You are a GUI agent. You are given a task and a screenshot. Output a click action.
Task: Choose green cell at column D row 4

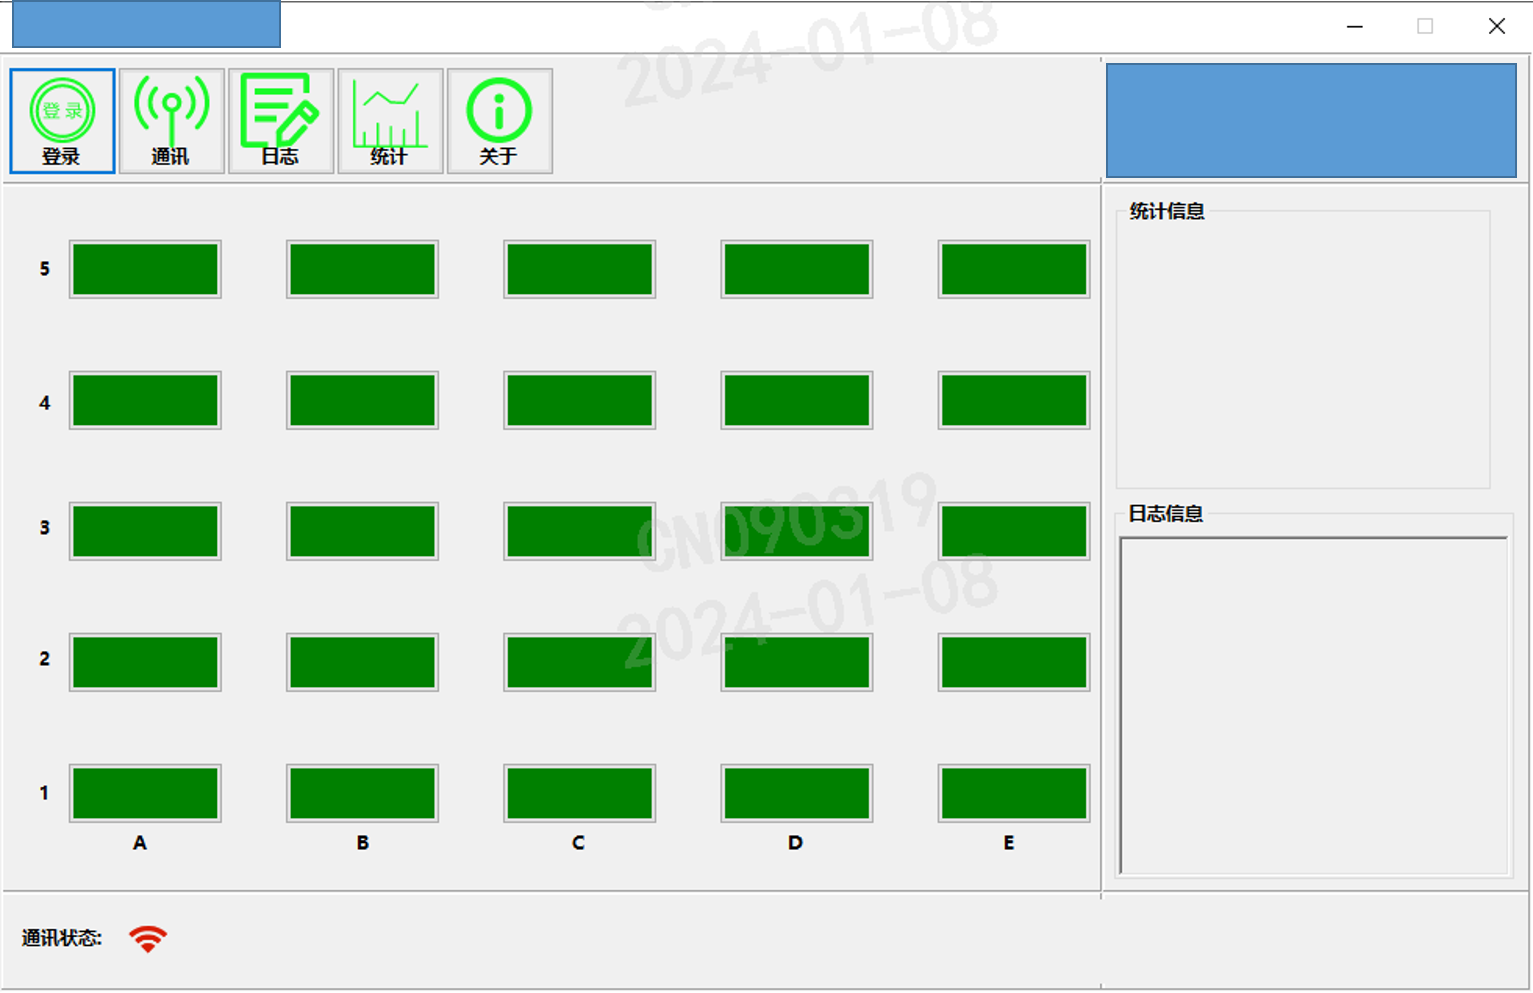[796, 400]
